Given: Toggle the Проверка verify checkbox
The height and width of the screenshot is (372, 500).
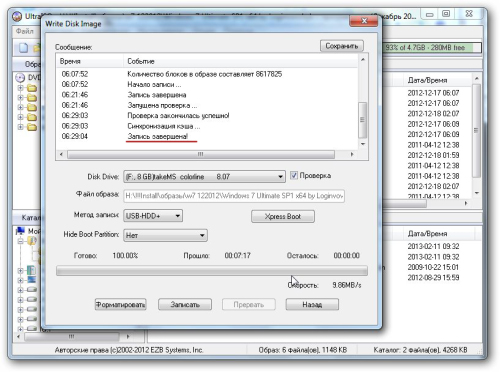Looking at the screenshot, I should [x=294, y=175].
